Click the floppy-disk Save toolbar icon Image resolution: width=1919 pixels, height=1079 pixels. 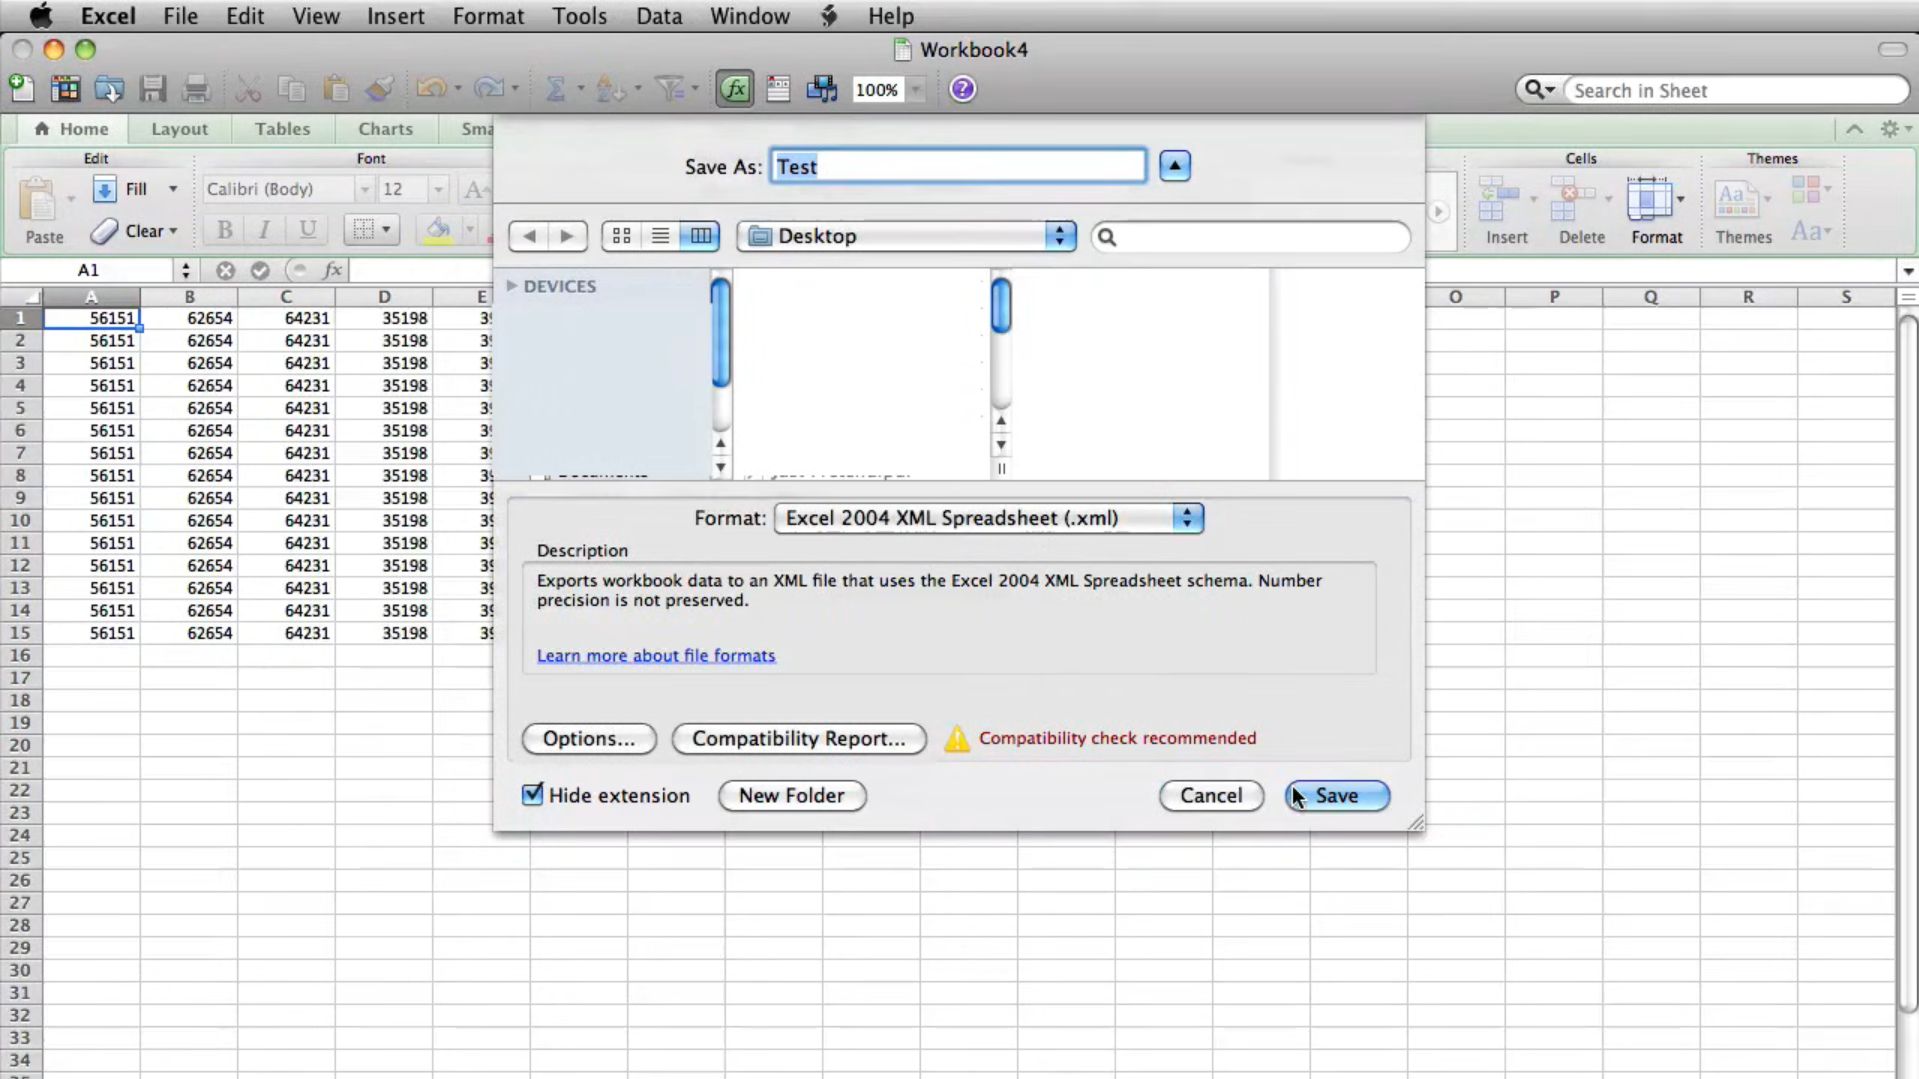tap(153, 89)
